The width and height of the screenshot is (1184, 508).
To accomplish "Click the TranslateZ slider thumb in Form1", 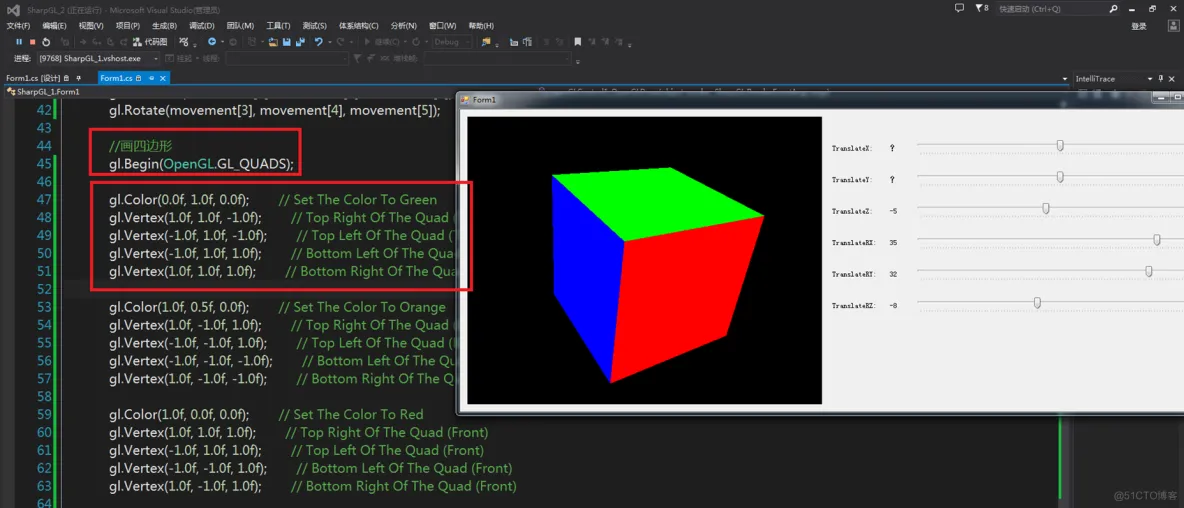I will click(1046, 208).
